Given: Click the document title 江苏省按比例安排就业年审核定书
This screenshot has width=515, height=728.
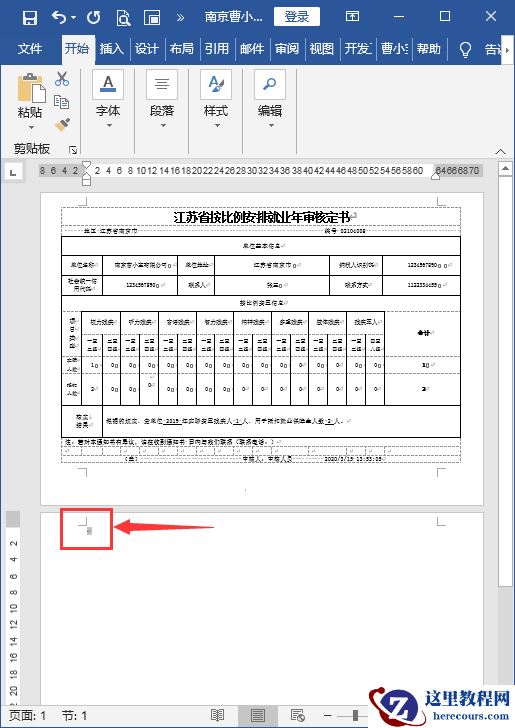Looking at the screenshot, I should pos(261,216).
